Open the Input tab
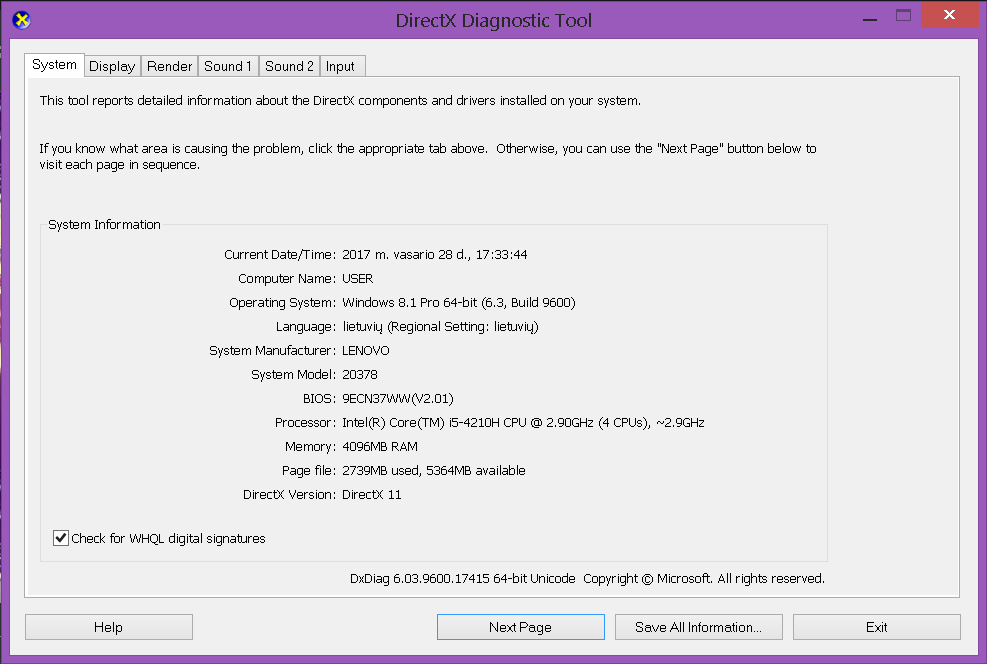Image resolution: width=987 pixels, height=664 pixels. [340, 66]
